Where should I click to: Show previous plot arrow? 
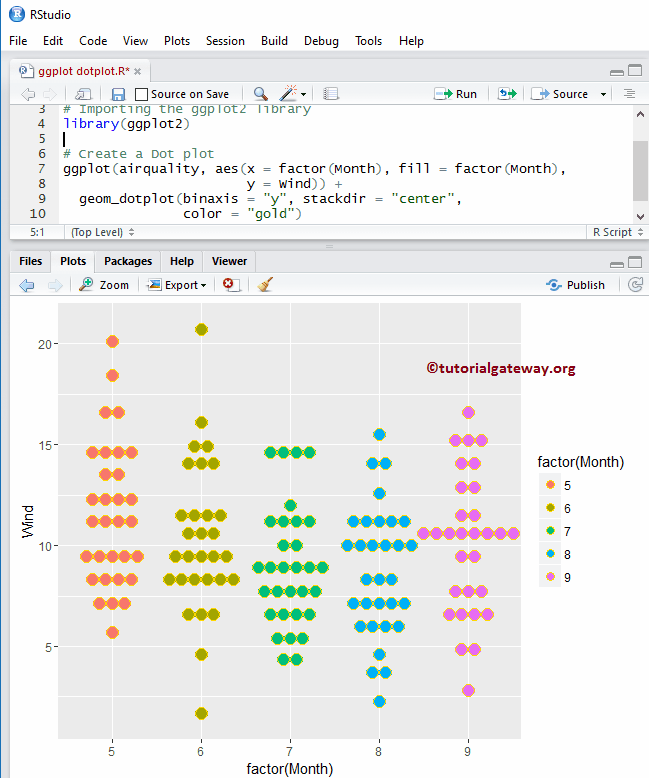(27, 285)
